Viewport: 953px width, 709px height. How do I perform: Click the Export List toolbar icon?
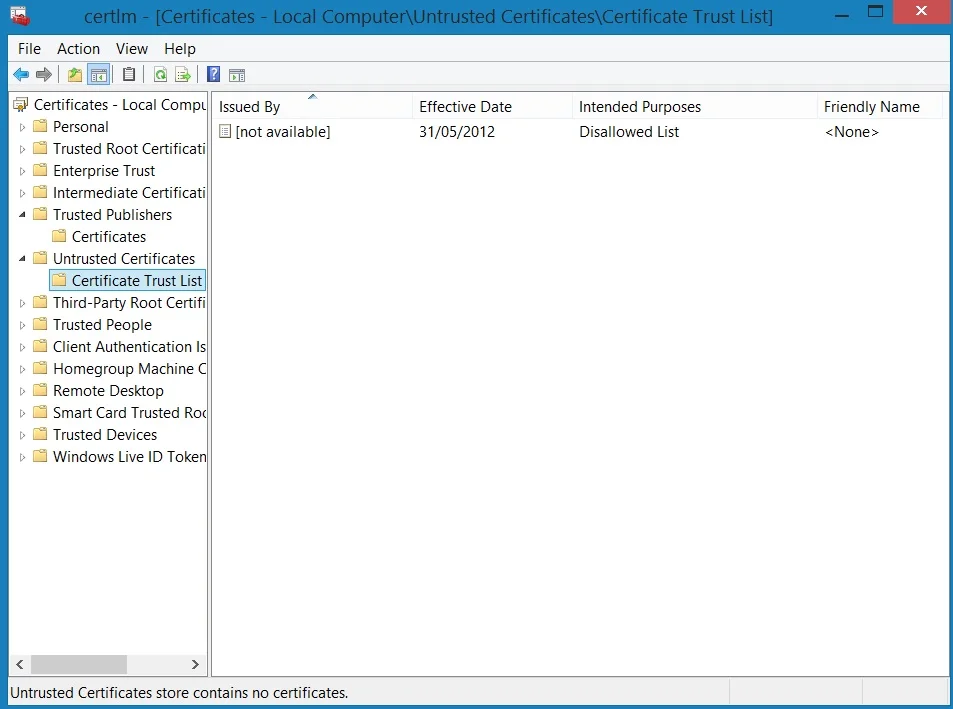tap(183, 75)
